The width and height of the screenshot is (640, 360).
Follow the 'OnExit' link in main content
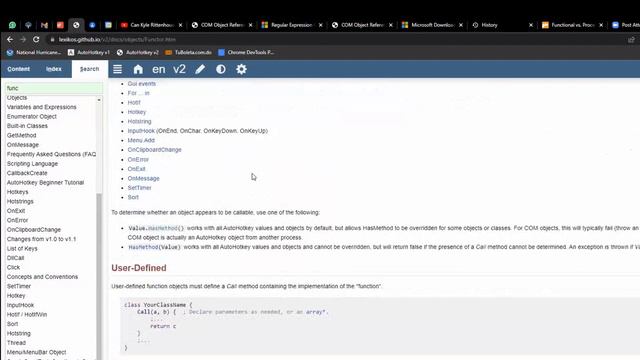point(136,169)
